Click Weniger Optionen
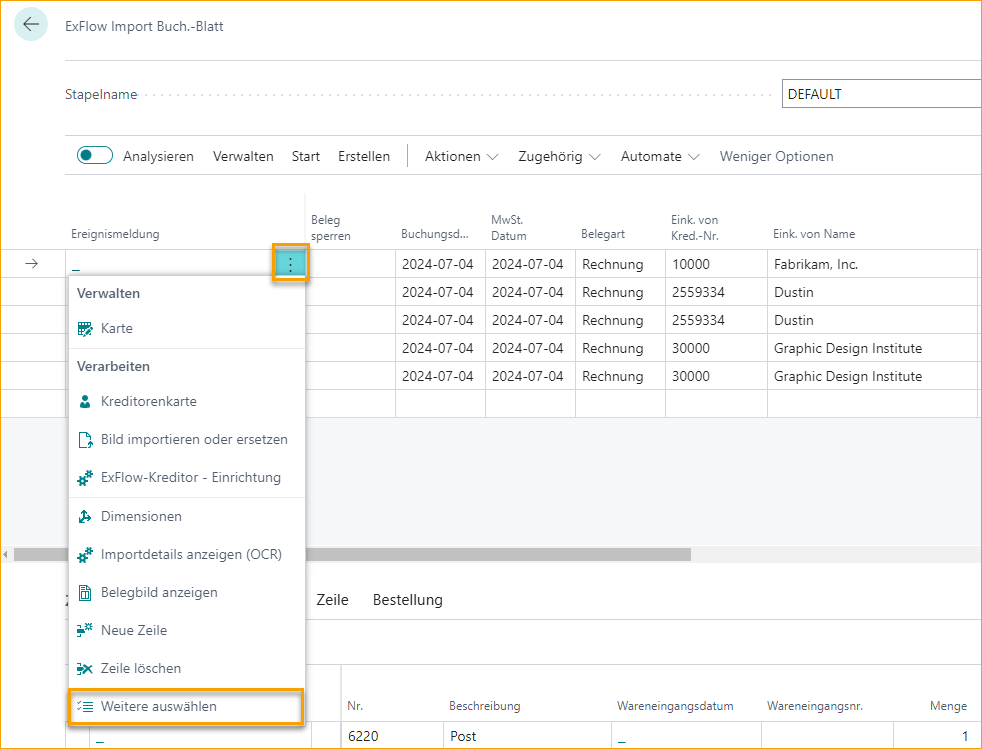 [x=776, y=156]
